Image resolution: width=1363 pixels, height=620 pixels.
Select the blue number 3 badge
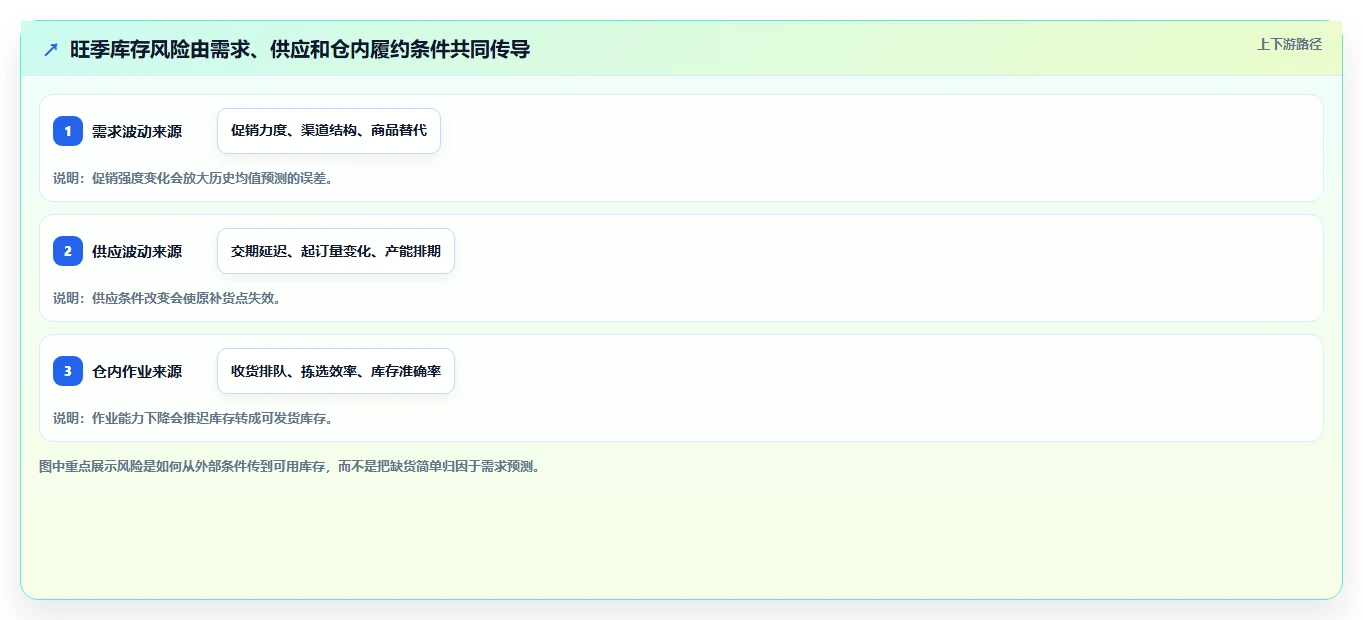click(x=68, y=371)
